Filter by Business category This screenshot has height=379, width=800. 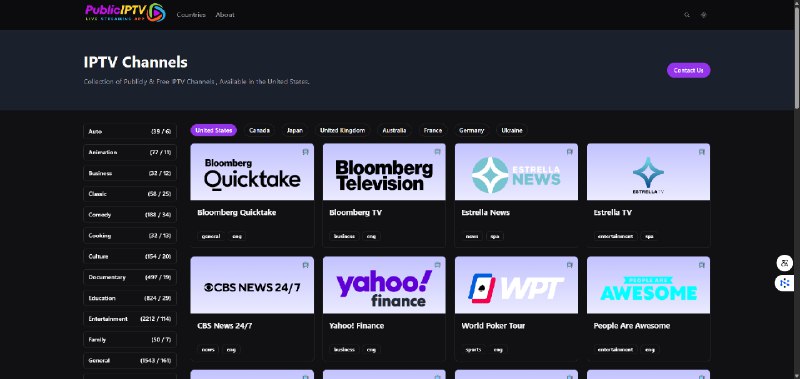pos(130,173)
